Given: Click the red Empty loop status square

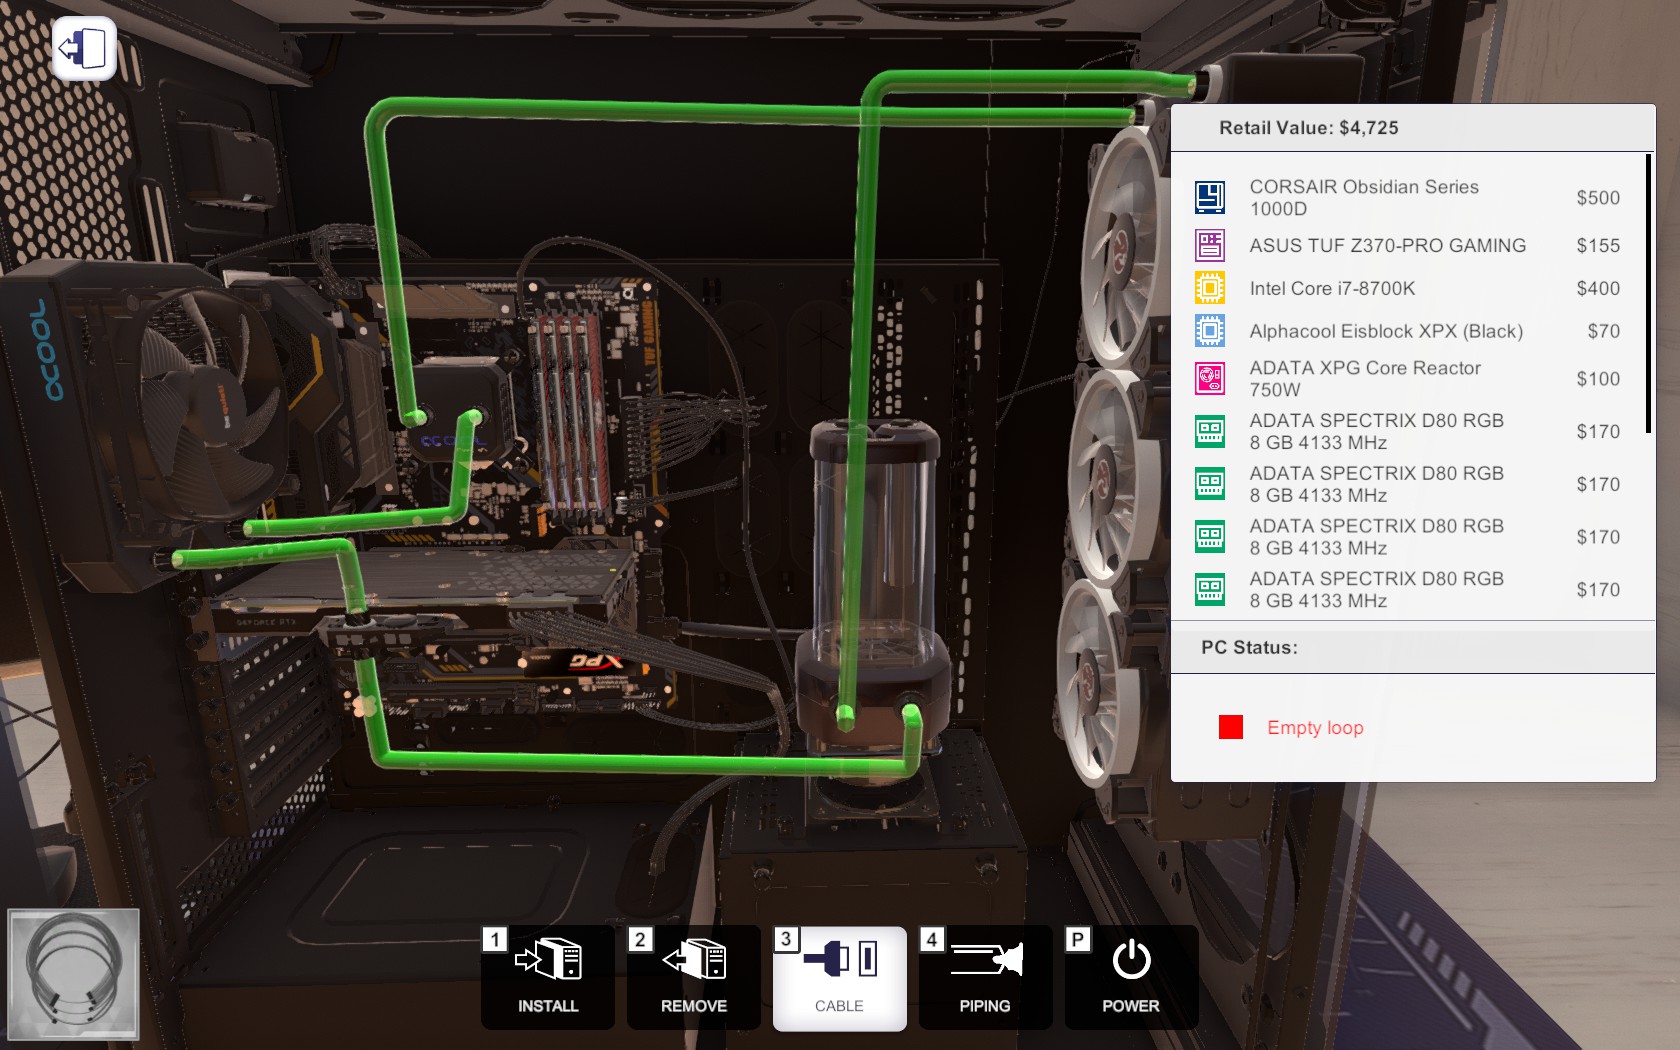Looking at the screenshot, I should (1231, 727).
